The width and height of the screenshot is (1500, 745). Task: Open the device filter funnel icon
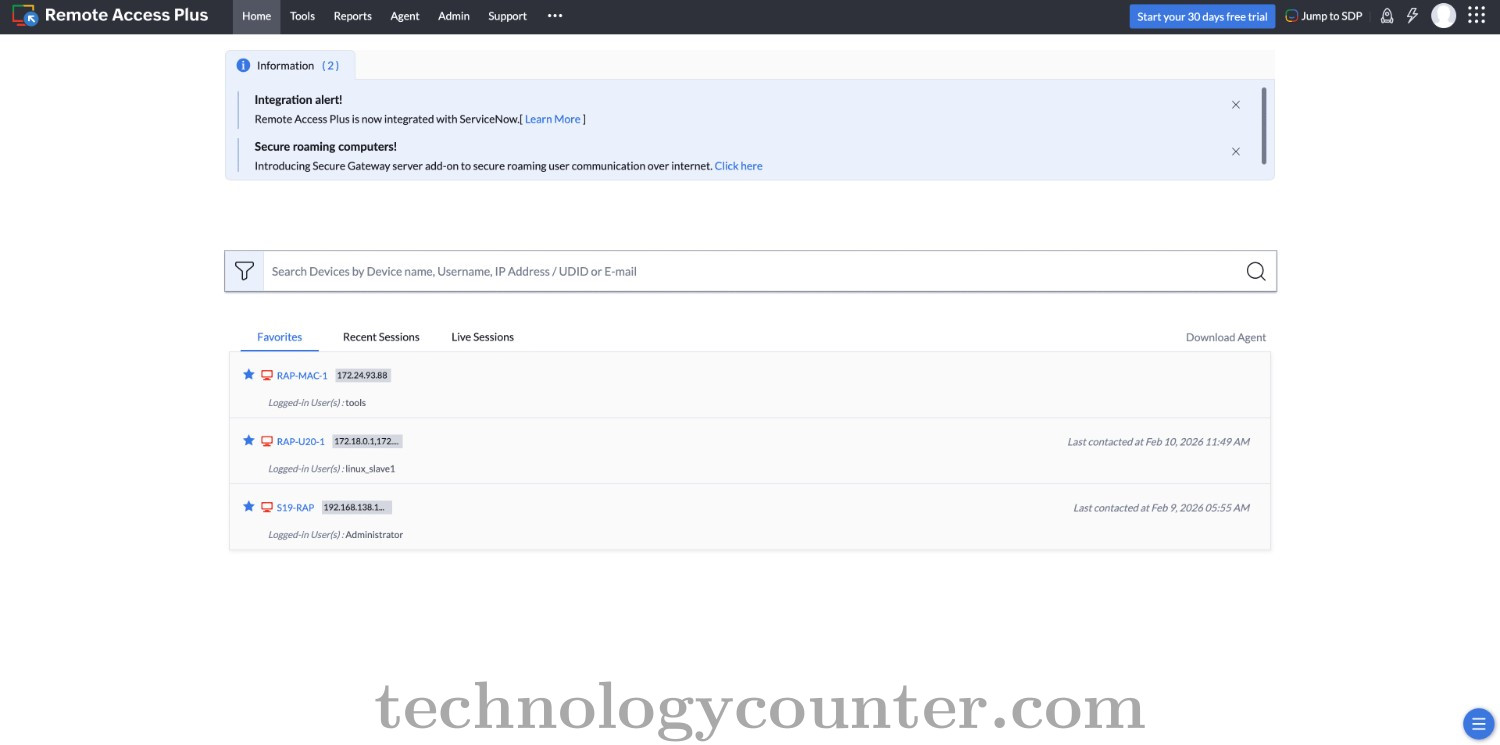pos(244,271)
